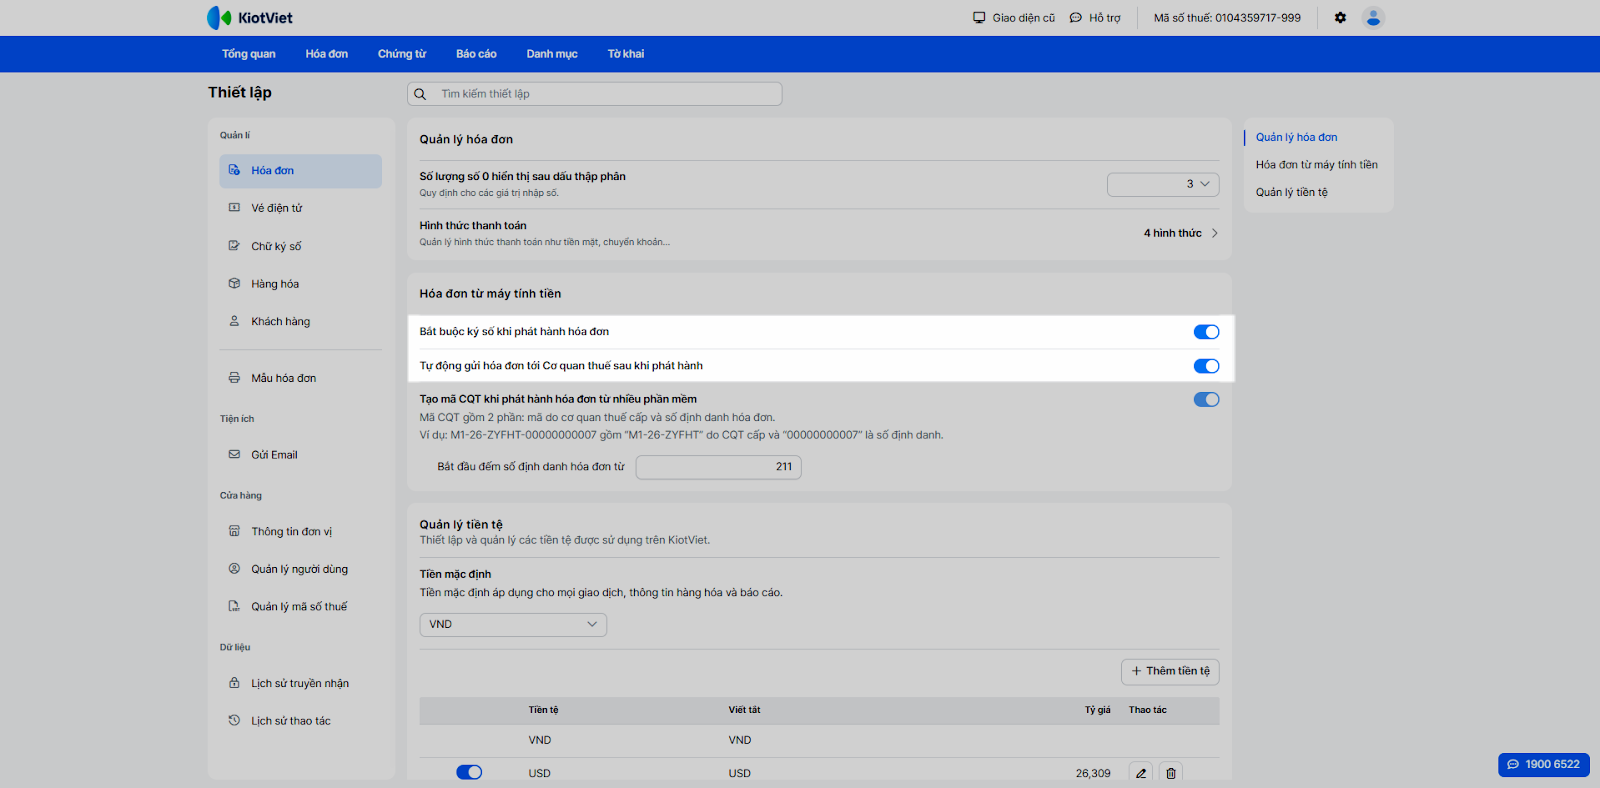The height and width of the screenshot is (788, 1600).
Task: Open Chữ ký số settings in sidebar
Action: (x=276, y=246)
